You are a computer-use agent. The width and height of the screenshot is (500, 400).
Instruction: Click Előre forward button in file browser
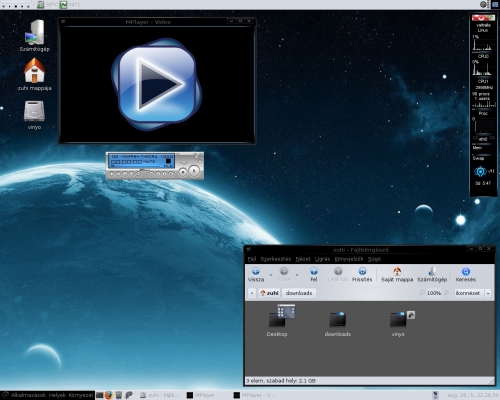(284, 274)
